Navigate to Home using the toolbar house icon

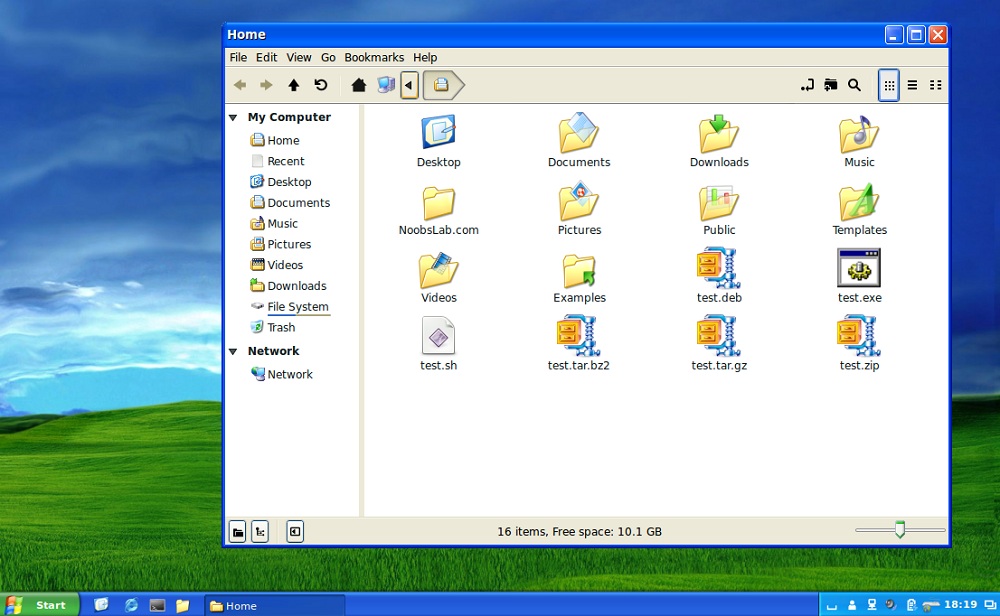click(359, 85)
